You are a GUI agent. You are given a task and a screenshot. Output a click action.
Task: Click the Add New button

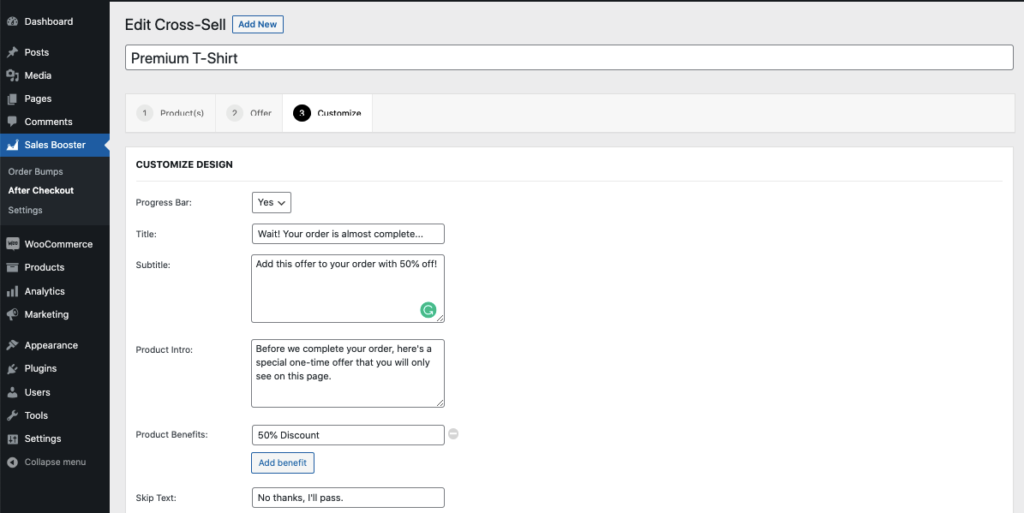[257, 24]
